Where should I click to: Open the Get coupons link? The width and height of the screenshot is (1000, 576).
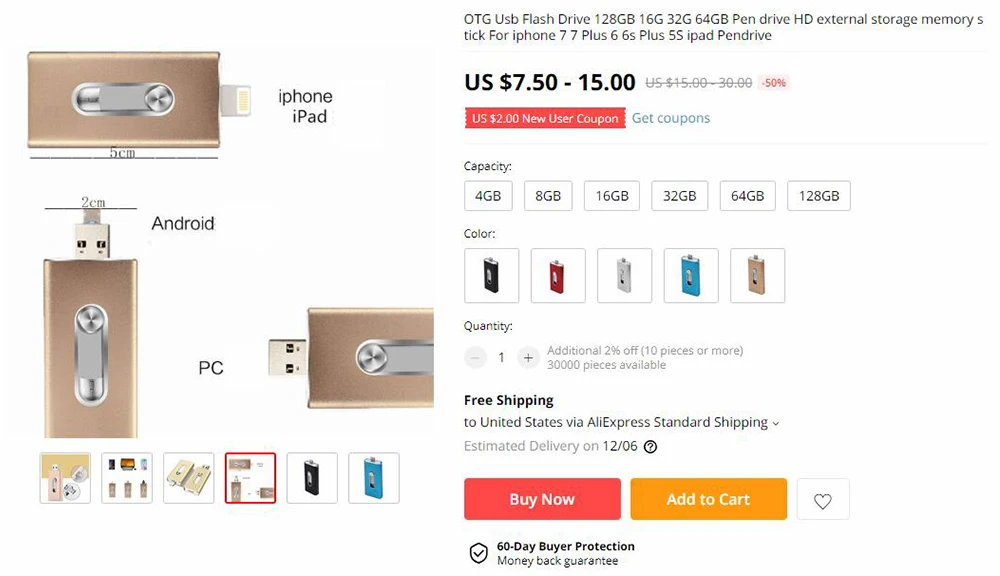pos(671,118)
